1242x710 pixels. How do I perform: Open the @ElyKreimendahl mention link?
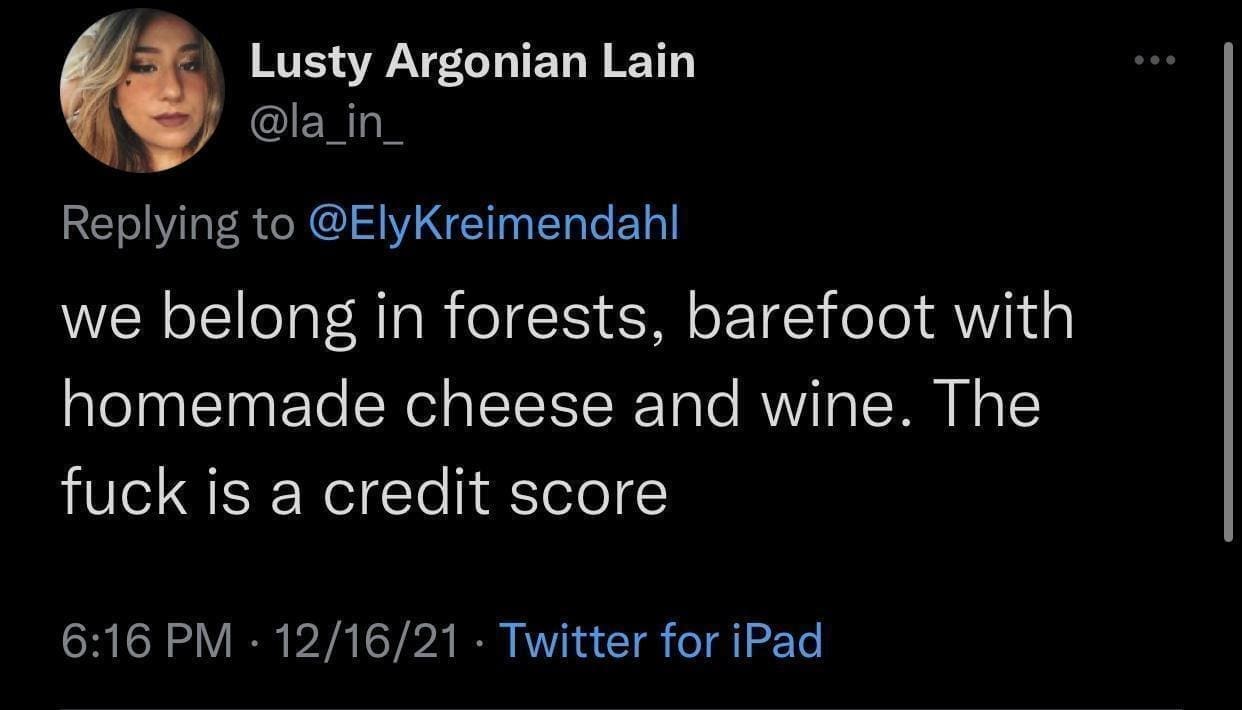[494, 223]
